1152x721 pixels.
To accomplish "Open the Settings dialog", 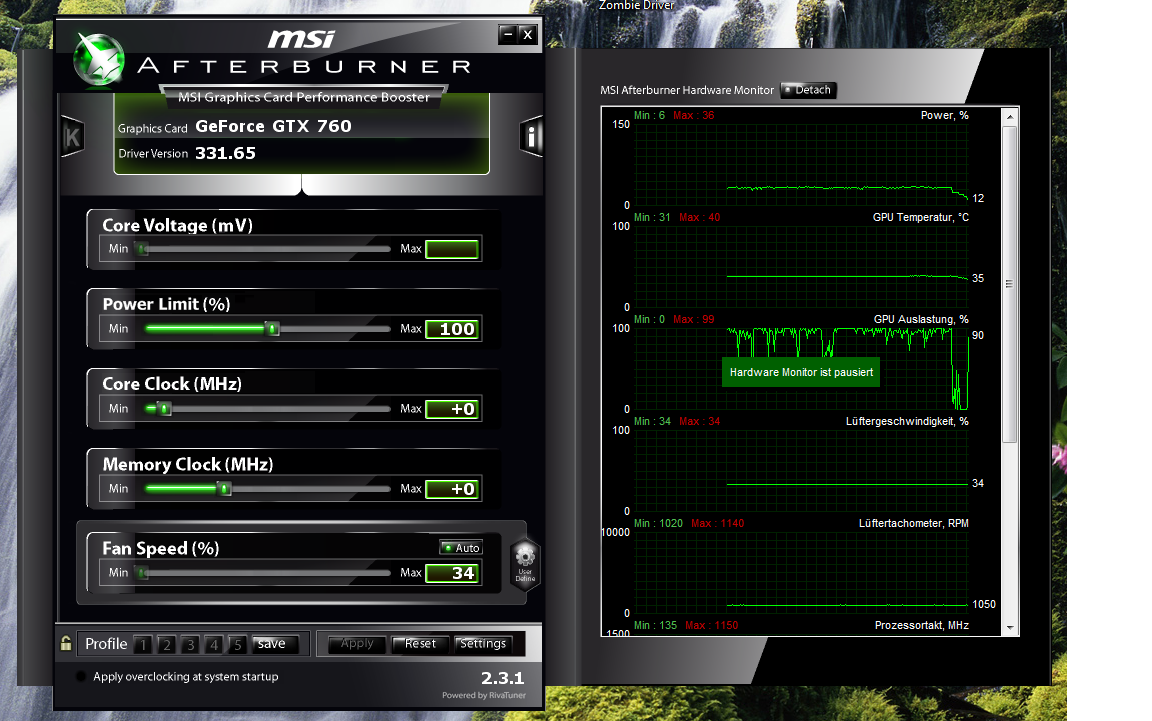I will pos(482,644).
